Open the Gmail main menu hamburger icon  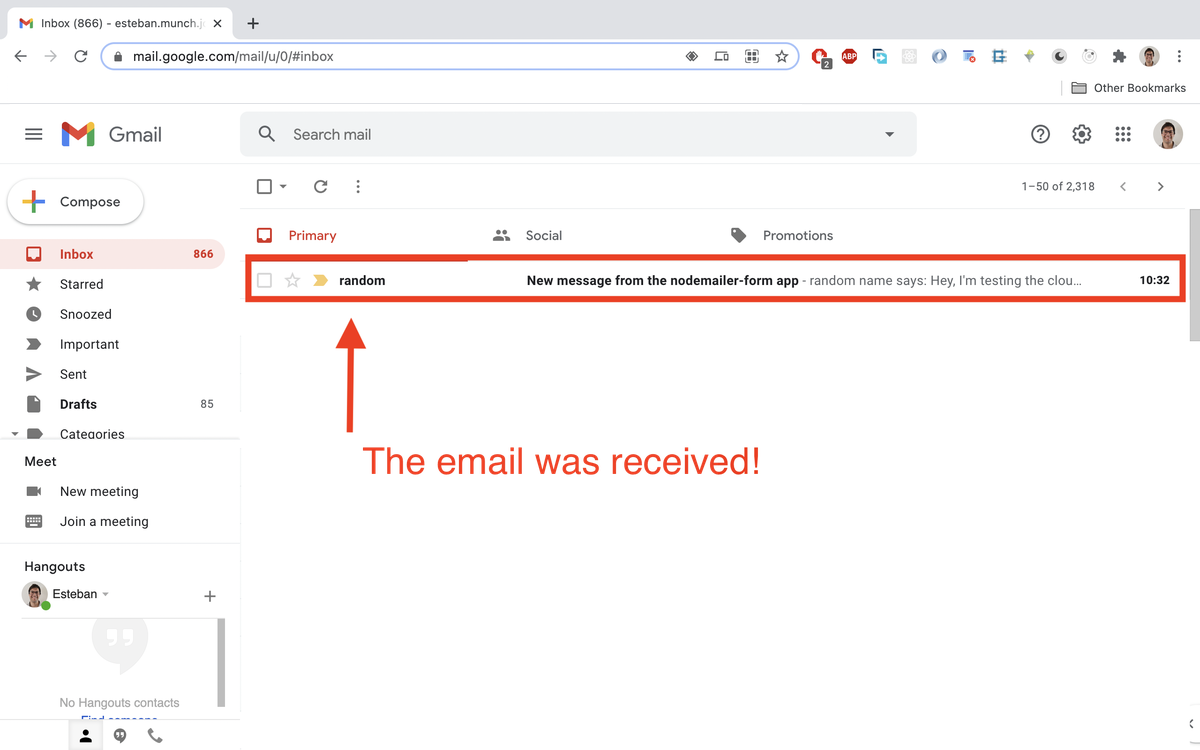click(34, 134)
